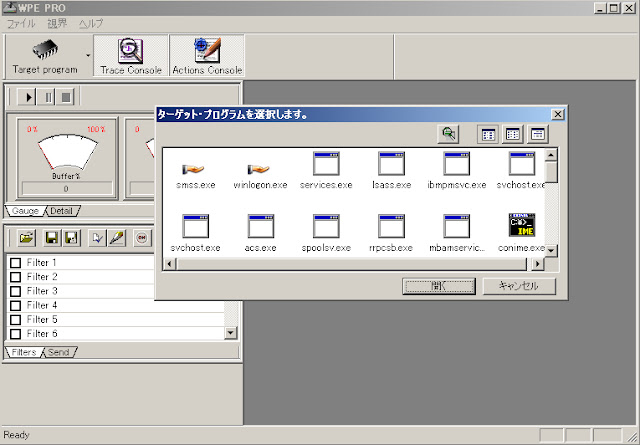Click the second save floppy icon
This screenshot has height=445, width=640.
pos(71,238)
